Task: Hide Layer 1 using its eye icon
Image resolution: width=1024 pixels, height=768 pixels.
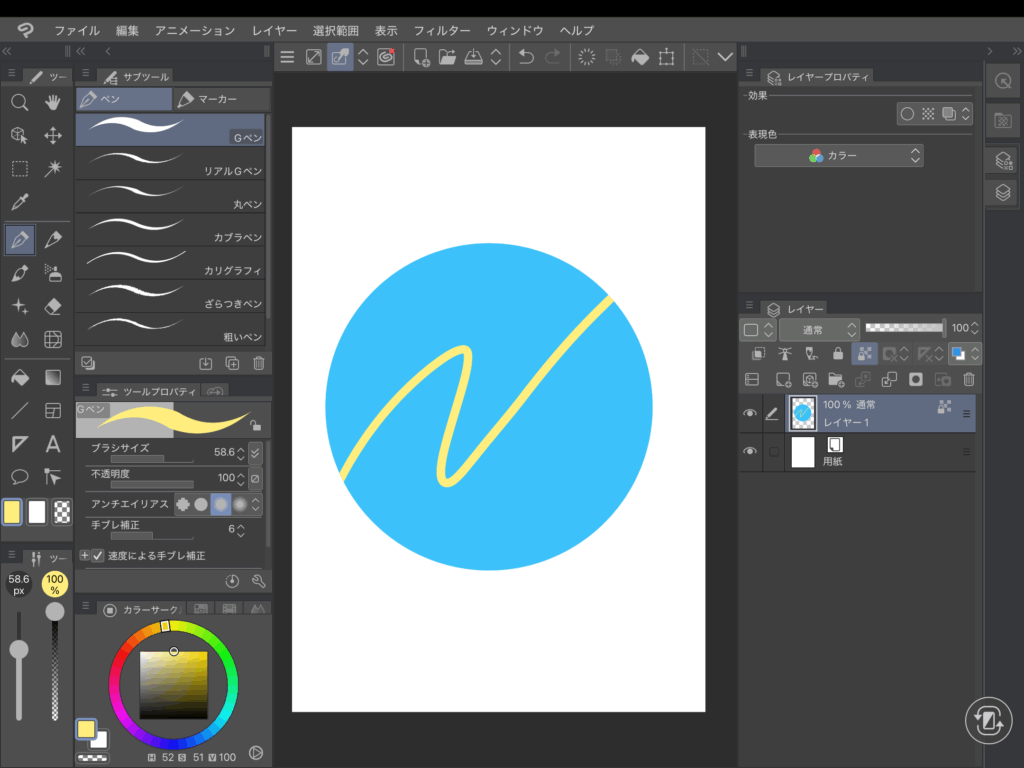Action: click(750, 414)
